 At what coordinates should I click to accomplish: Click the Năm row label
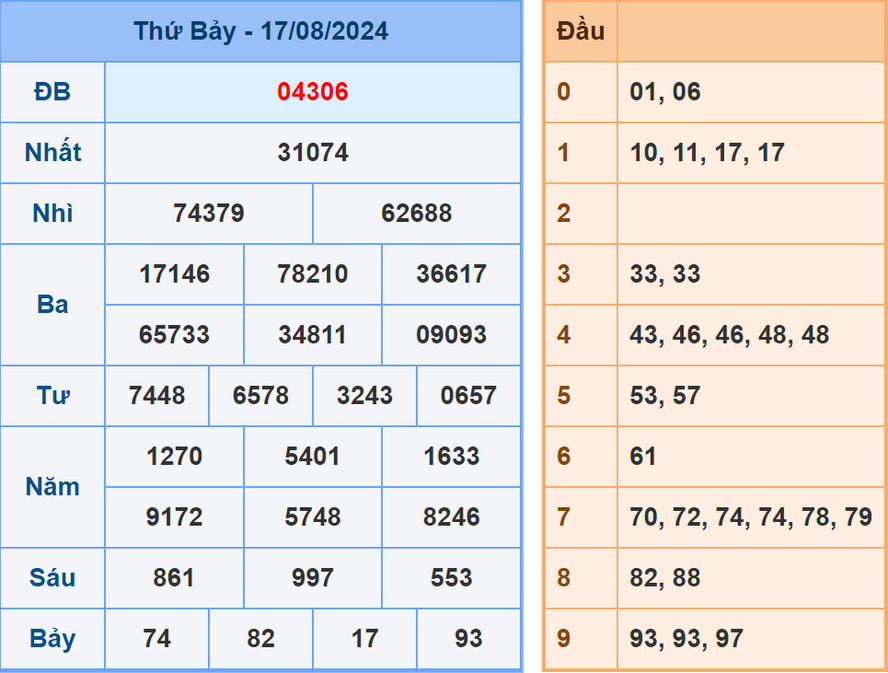52,487
